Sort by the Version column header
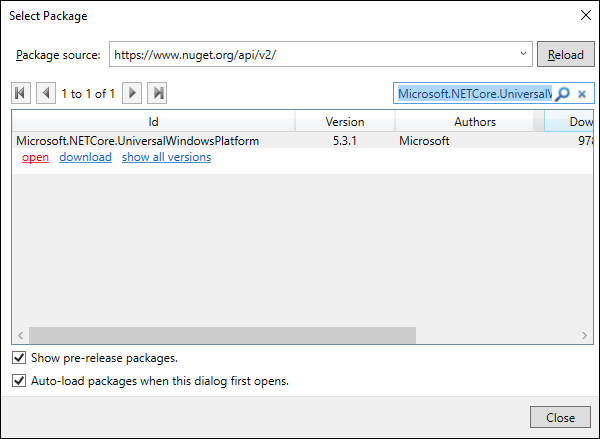600x439 pixels. [345, 122]
